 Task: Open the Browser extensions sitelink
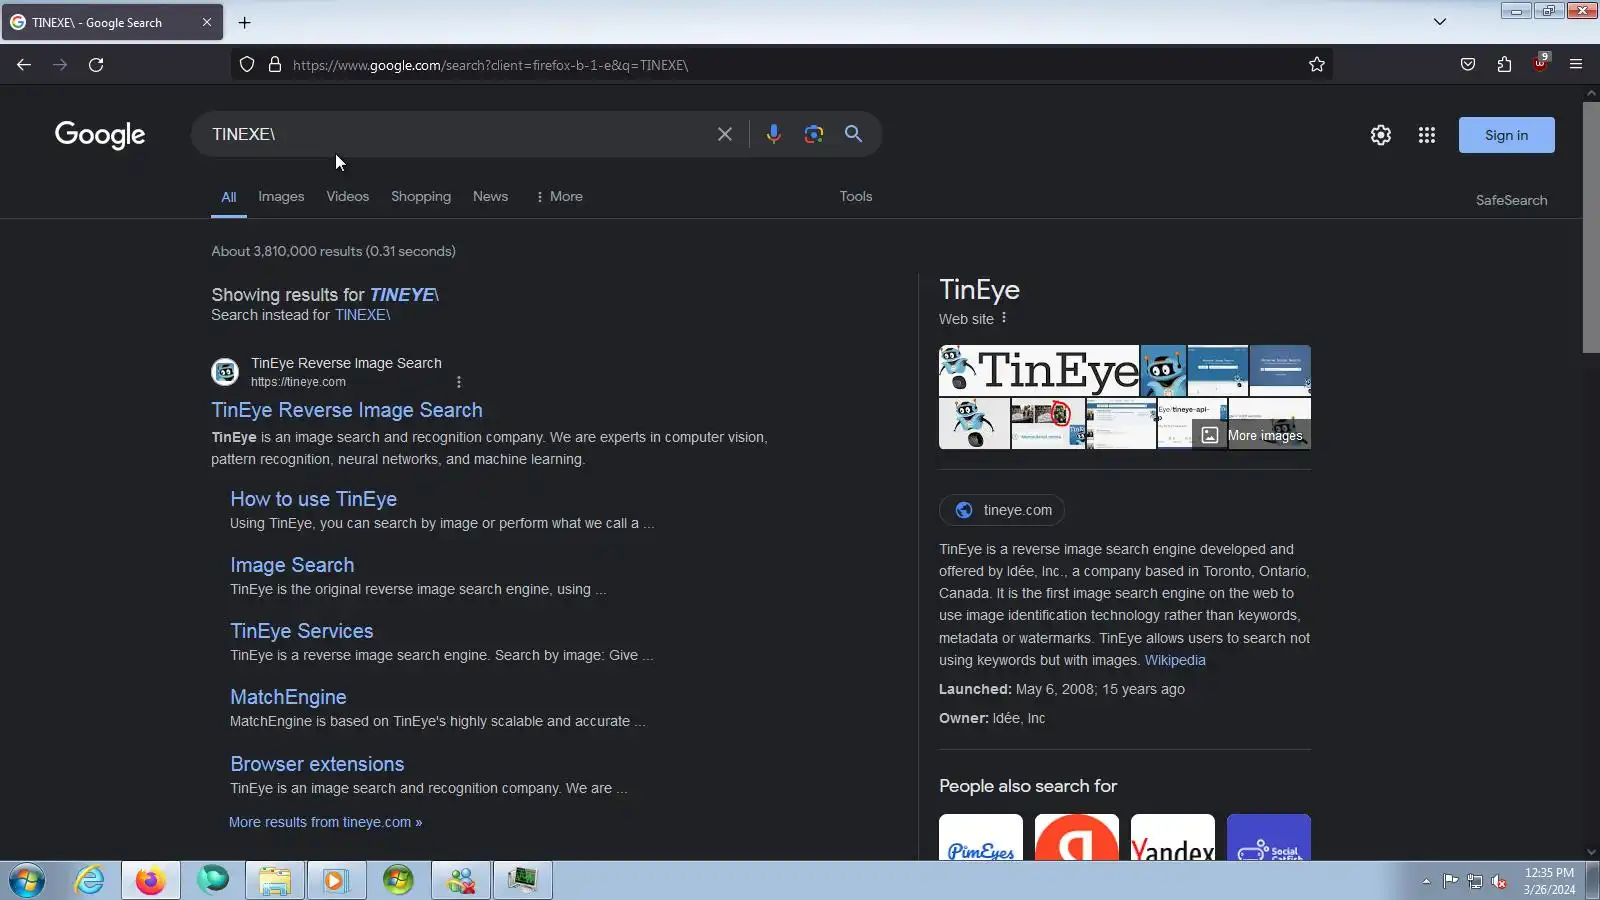click(317, 764)
